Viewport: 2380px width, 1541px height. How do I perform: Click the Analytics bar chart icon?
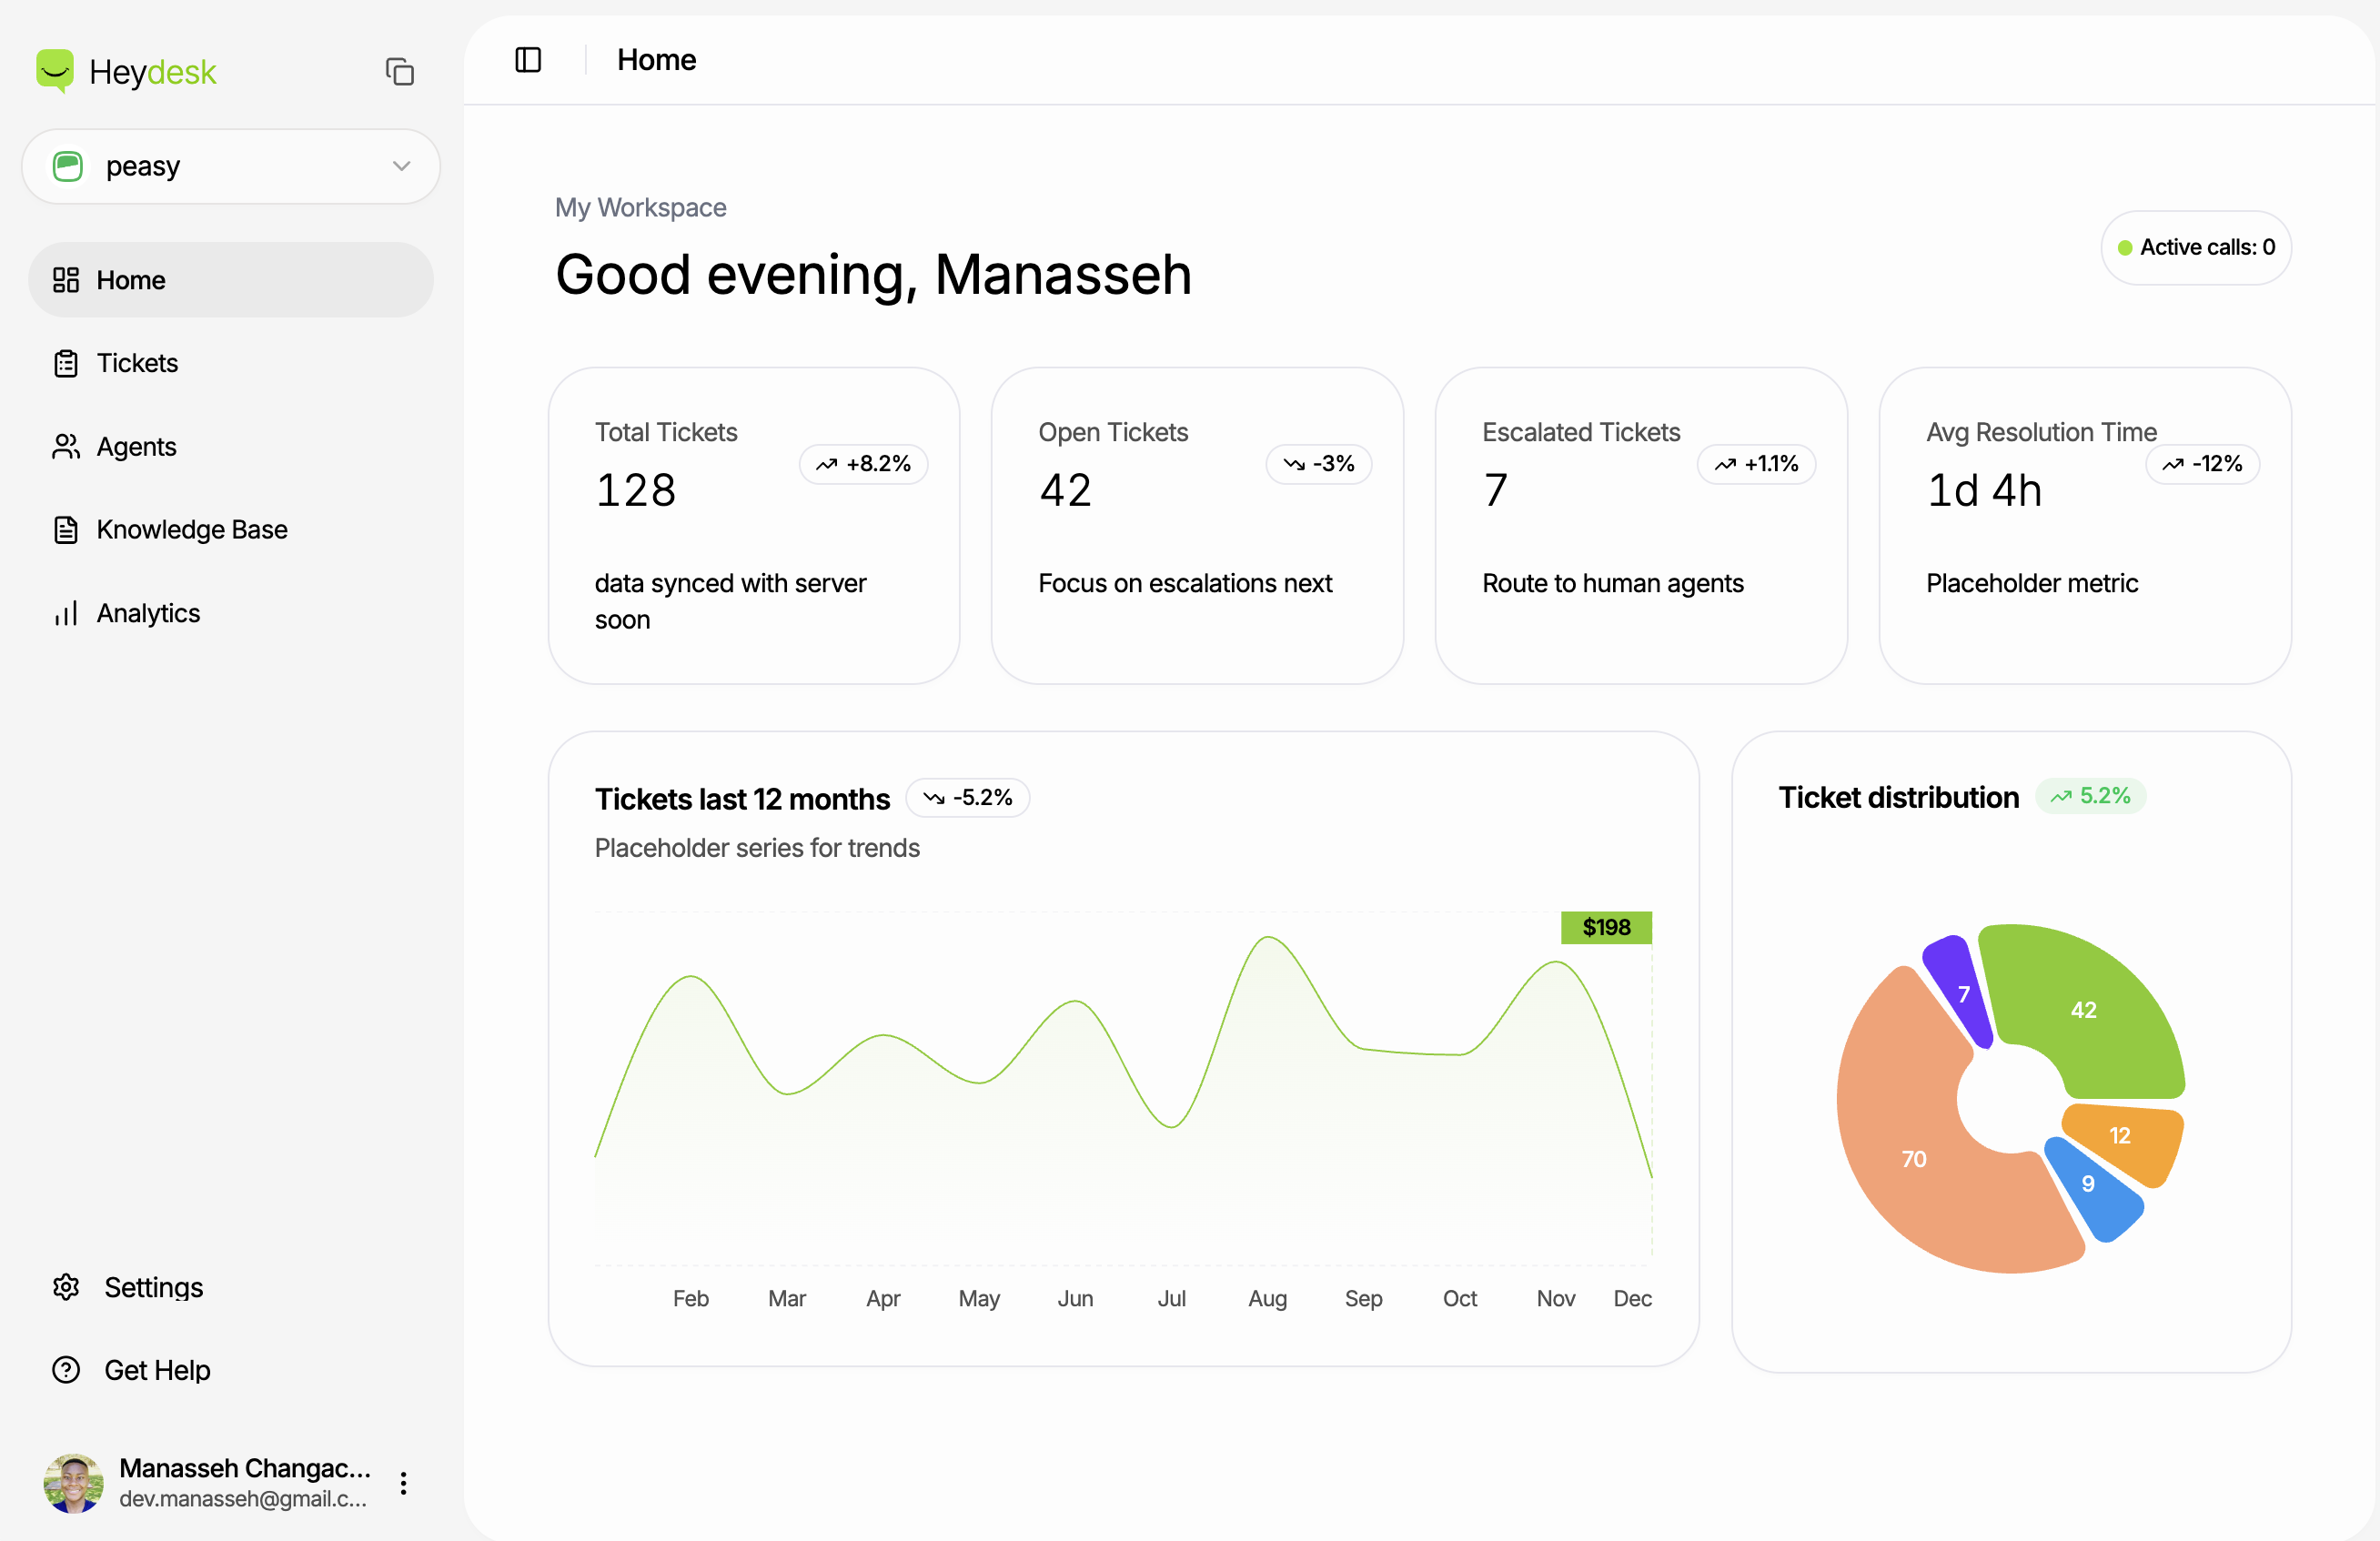pos(66,613)
